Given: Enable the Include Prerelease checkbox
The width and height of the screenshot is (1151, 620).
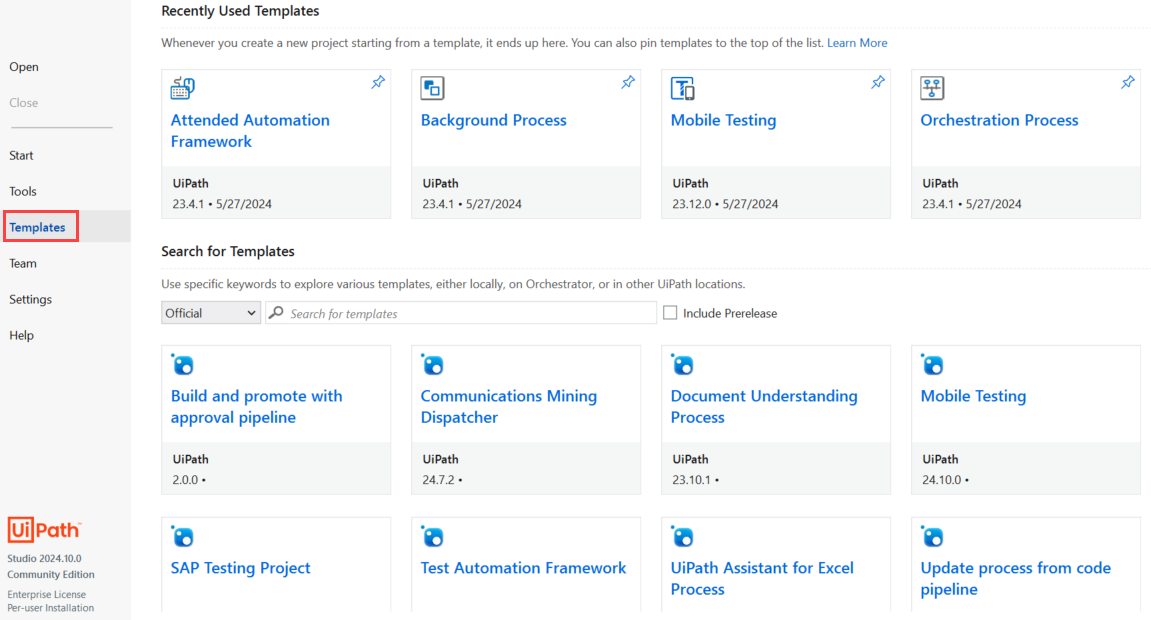Looking at the screenshot, I should [x=670, y=313].
